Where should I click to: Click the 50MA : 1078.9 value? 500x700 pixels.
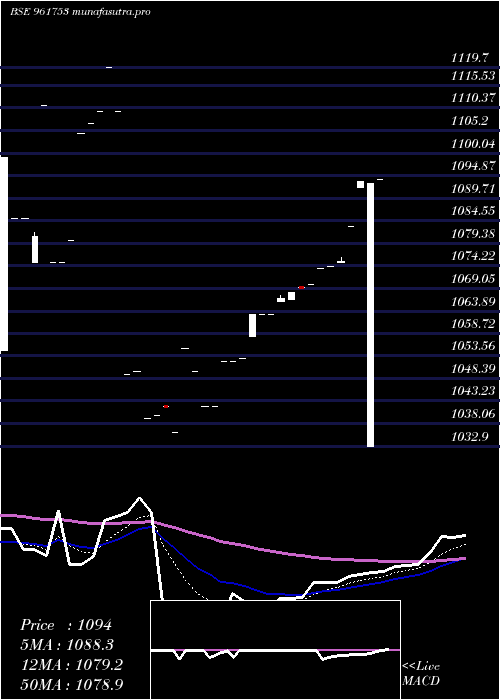(x=72, y=684)
